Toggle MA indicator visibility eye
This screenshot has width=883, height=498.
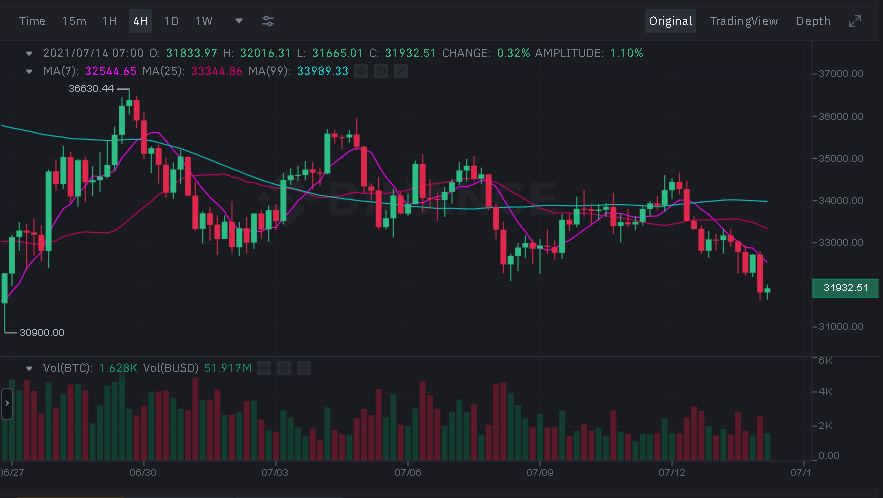pos(361,71)
